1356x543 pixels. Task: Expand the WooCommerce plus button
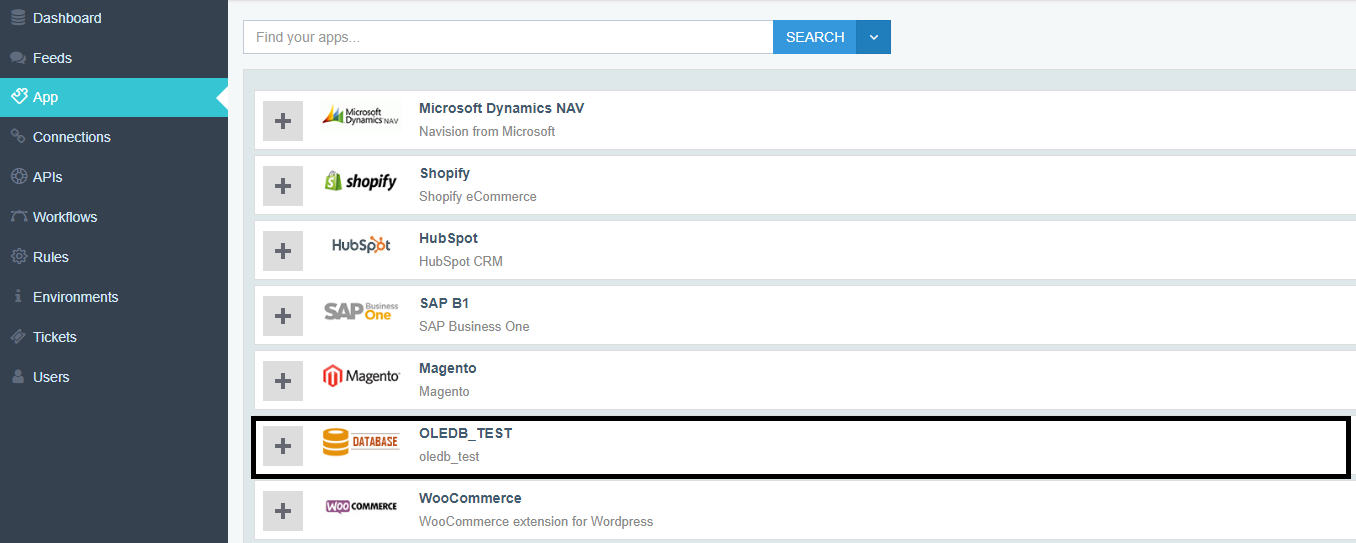point(283,511)
